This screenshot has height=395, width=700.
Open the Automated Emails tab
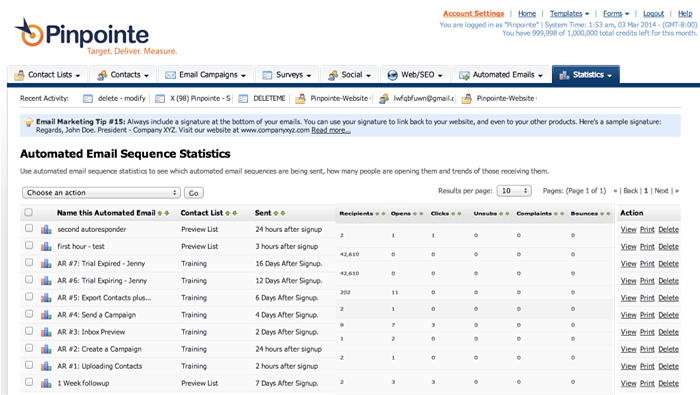[x=502, y=75]
